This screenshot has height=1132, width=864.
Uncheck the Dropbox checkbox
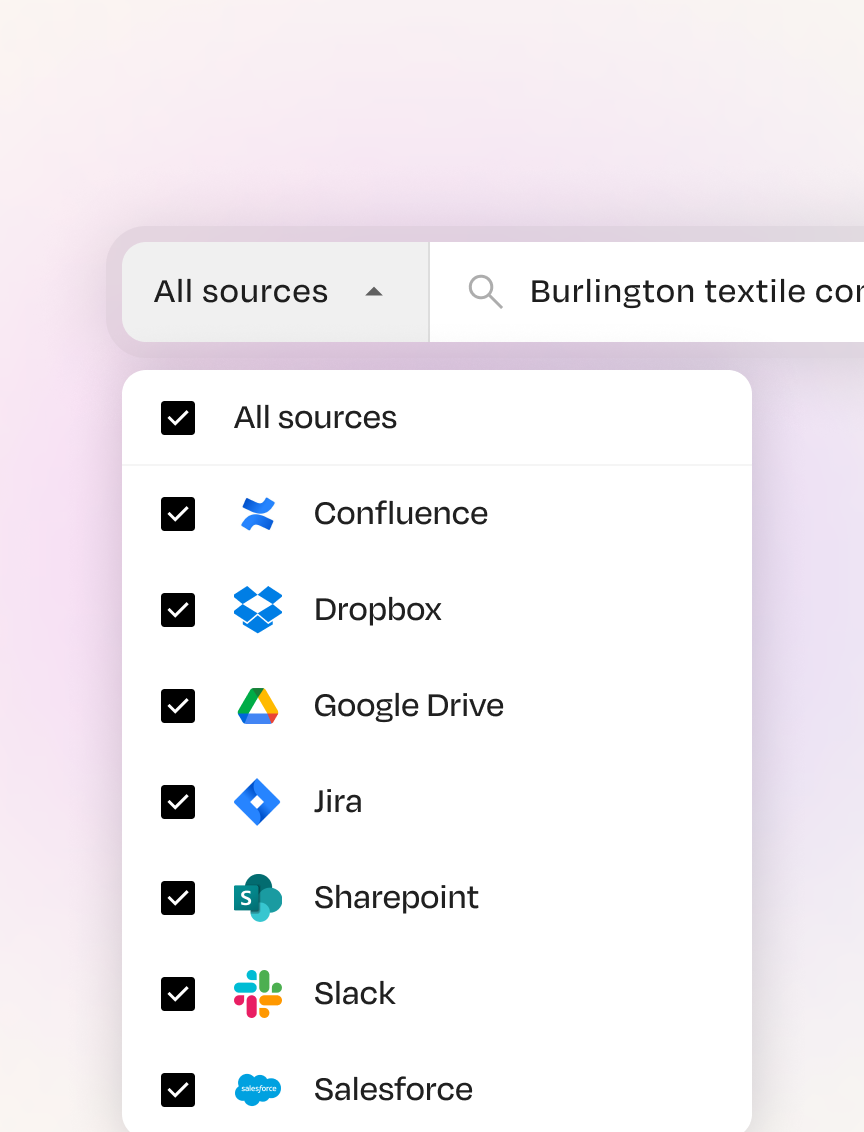[x=178, y=610]
